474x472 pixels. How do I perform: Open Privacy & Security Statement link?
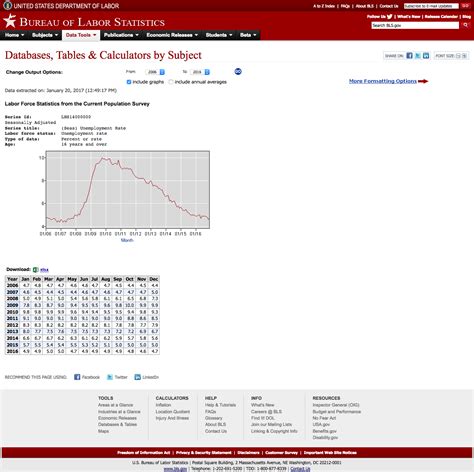click(x=204, y=453)
